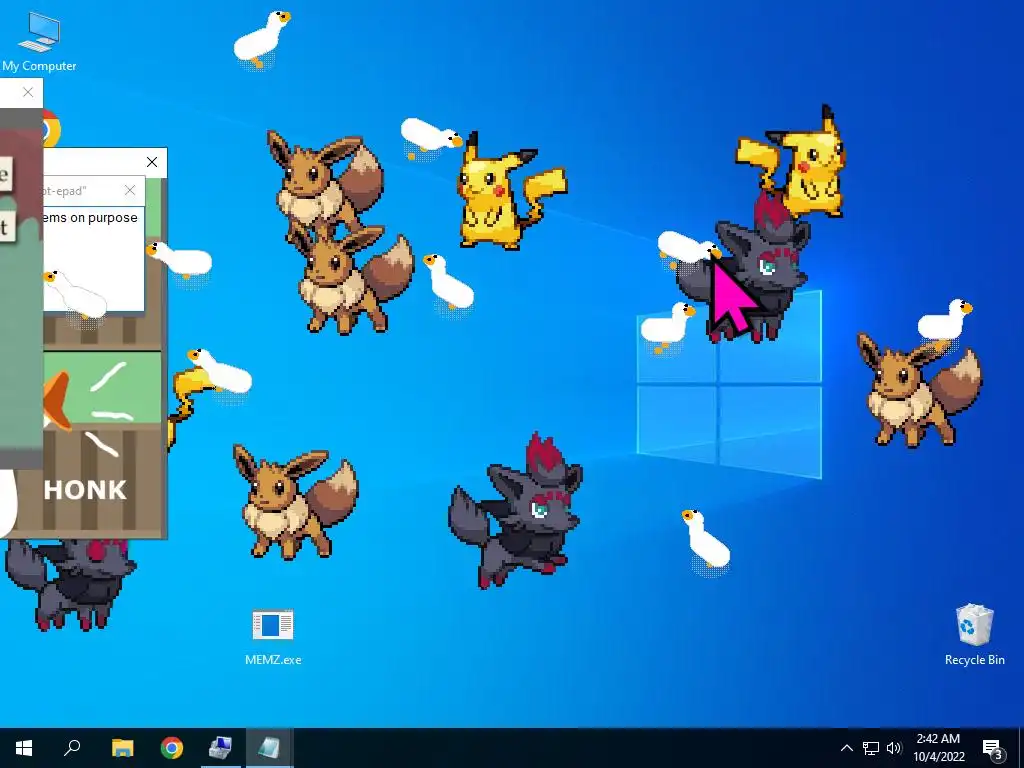
Task: Select the MEMZ.exe desktop file
Action: 273,637
